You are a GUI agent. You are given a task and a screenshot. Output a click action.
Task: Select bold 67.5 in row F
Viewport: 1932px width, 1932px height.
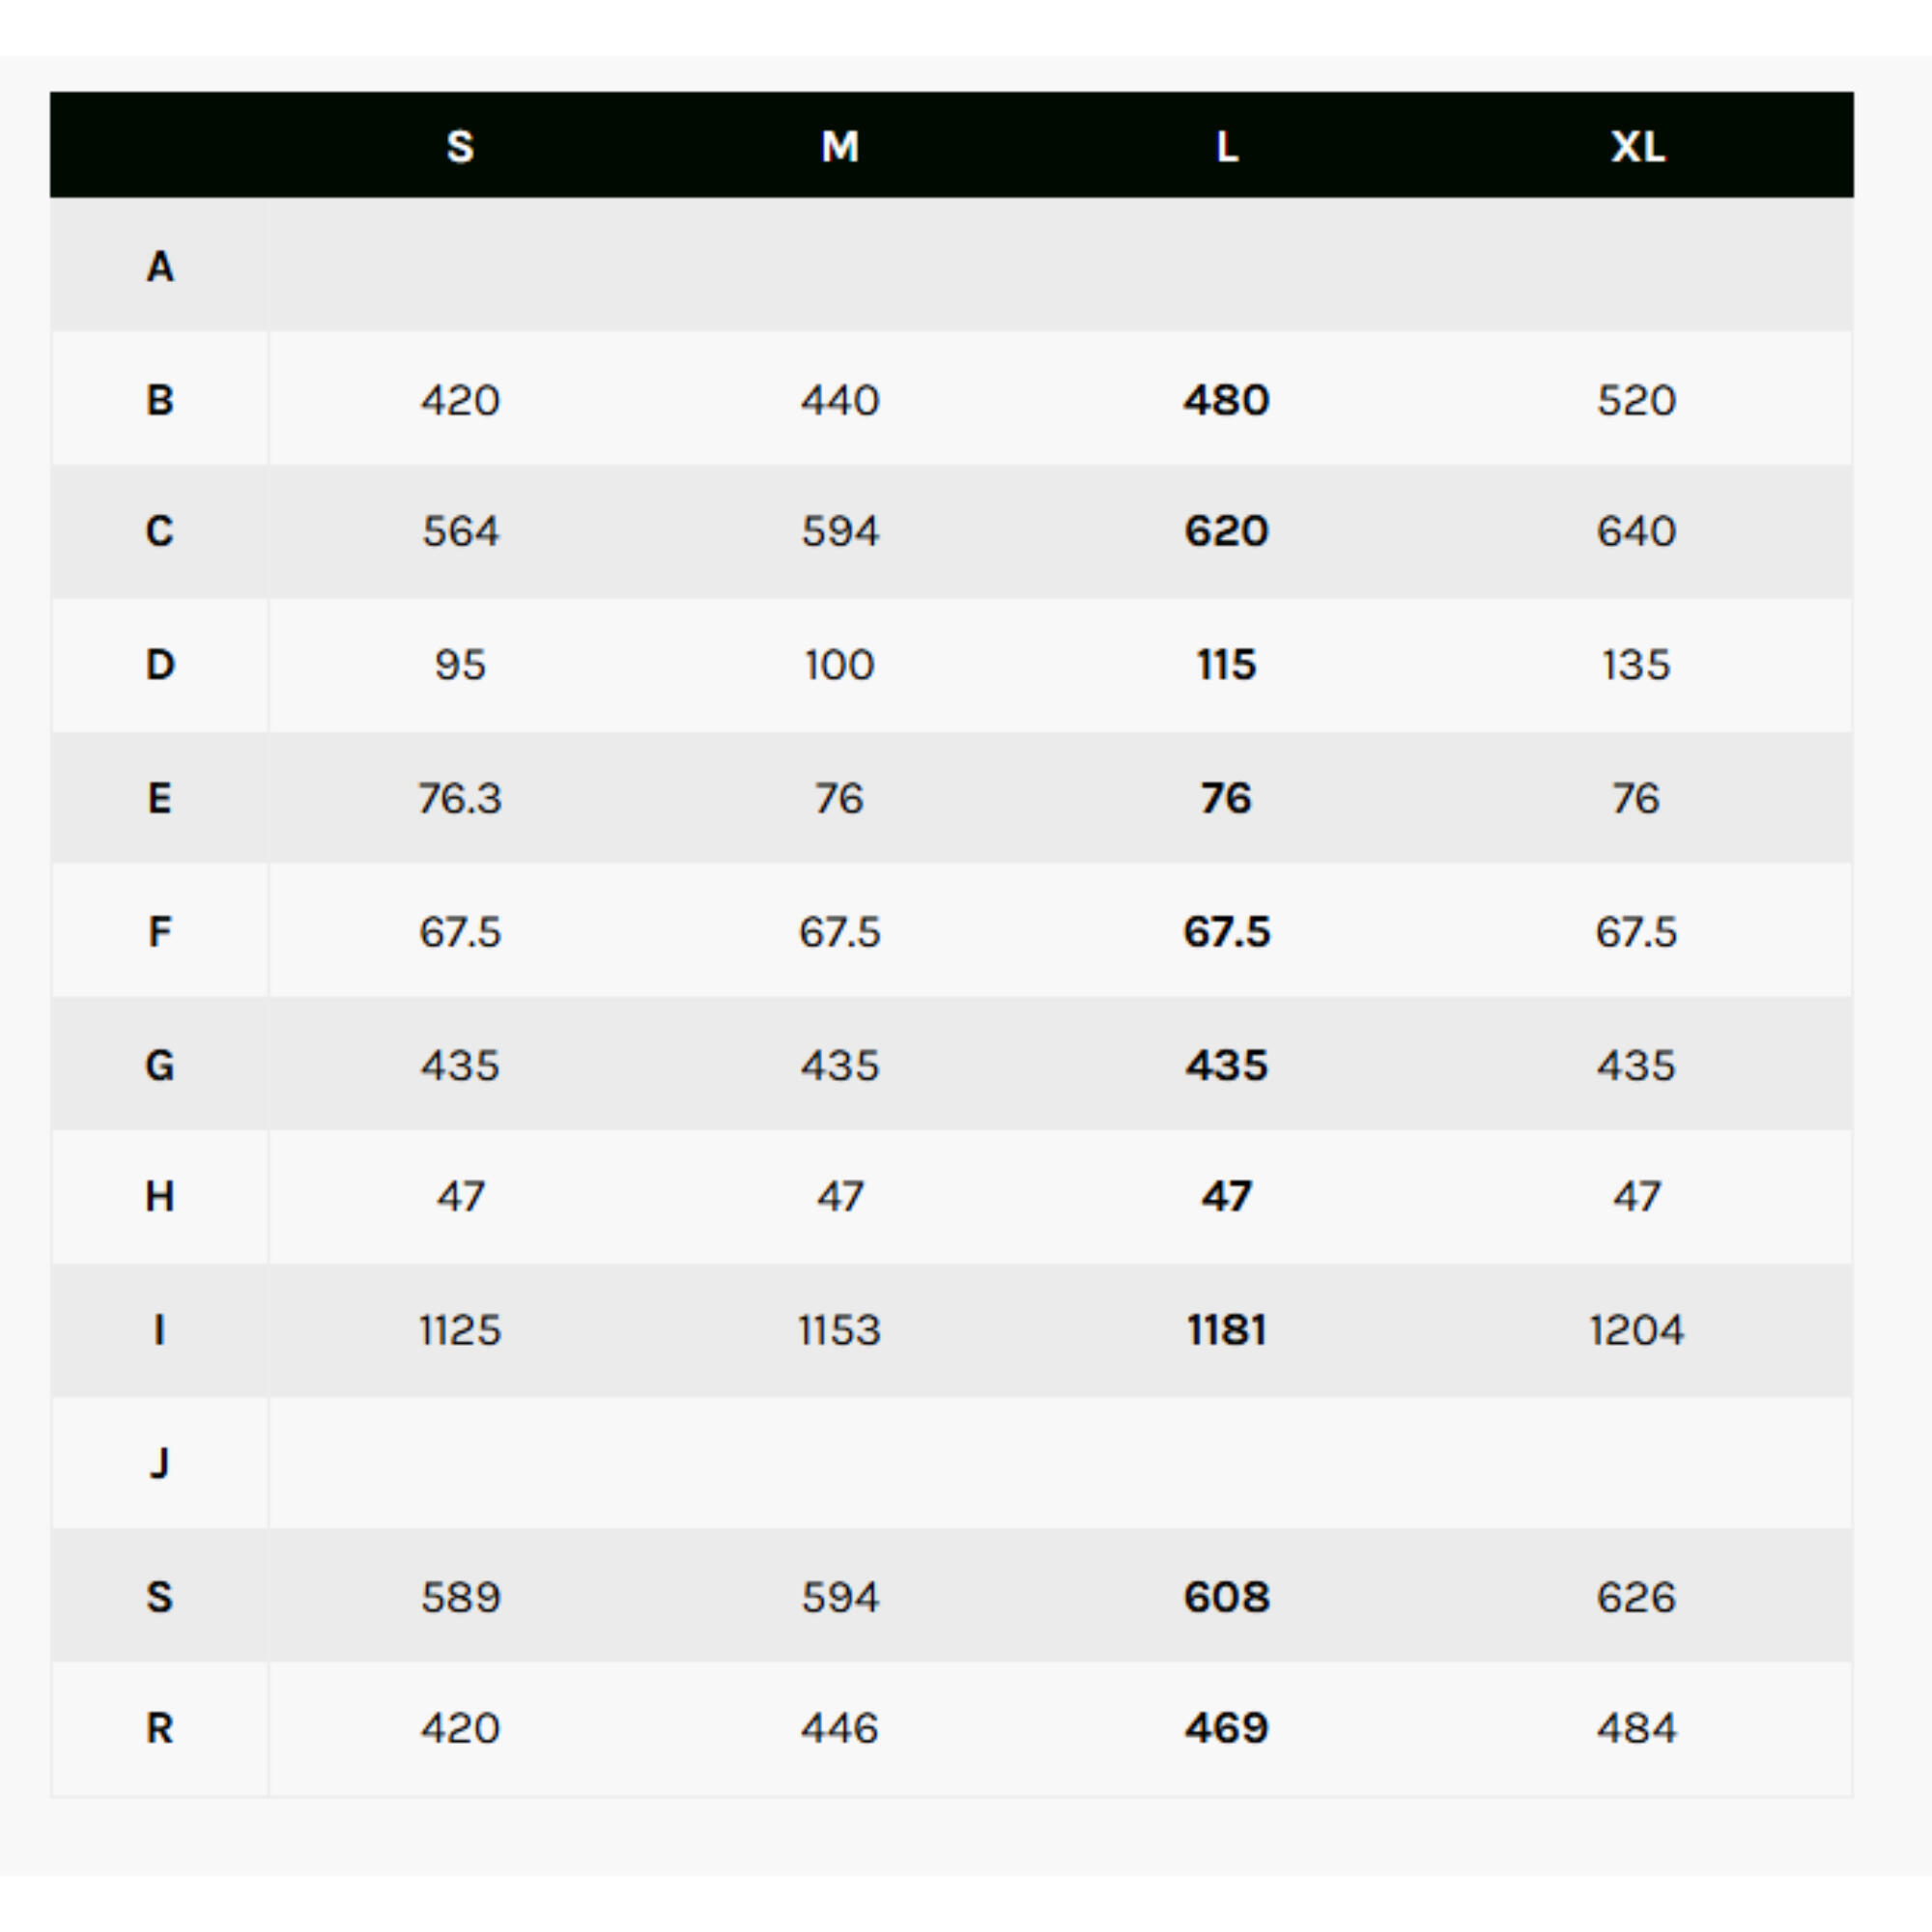pos(1227,932)
